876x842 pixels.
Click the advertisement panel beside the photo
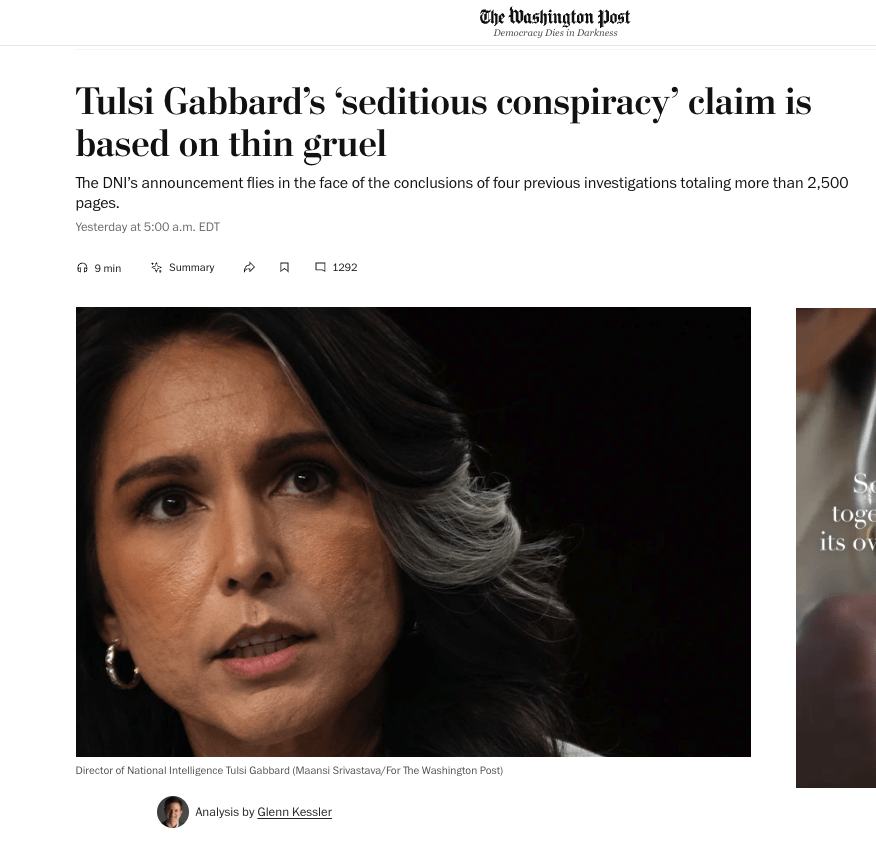click(x=836, y=548)
